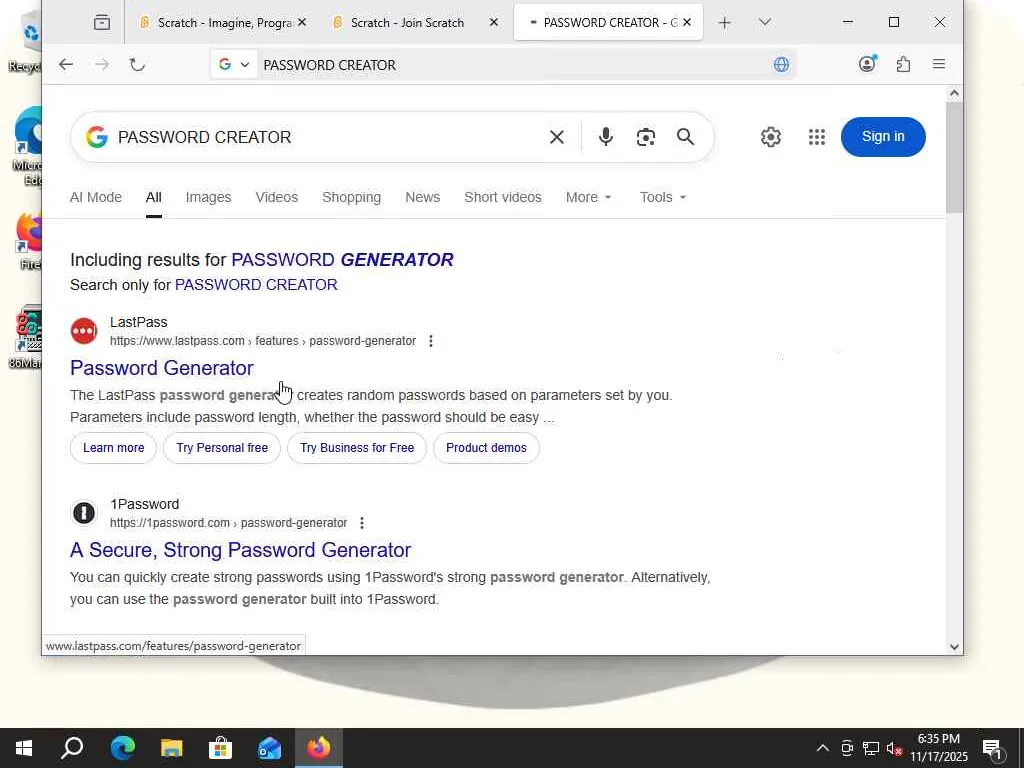
Task: Go back to the previous page
Action: tap(65, 65)
